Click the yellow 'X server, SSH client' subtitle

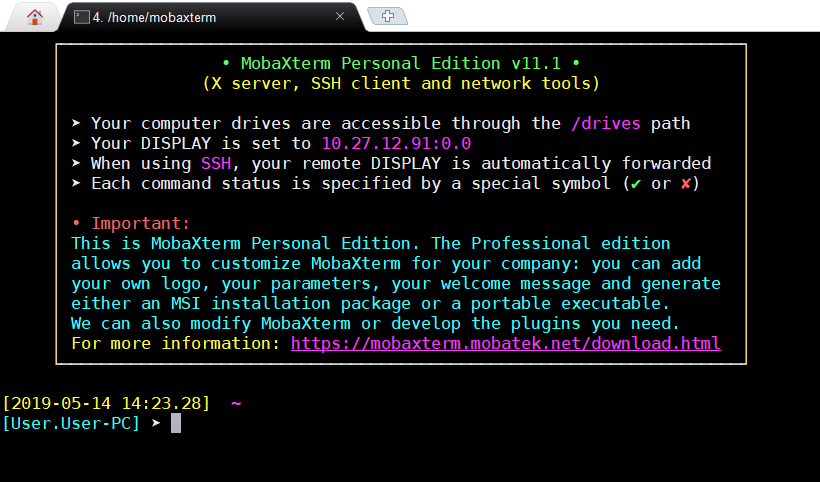tap(401, 84)
